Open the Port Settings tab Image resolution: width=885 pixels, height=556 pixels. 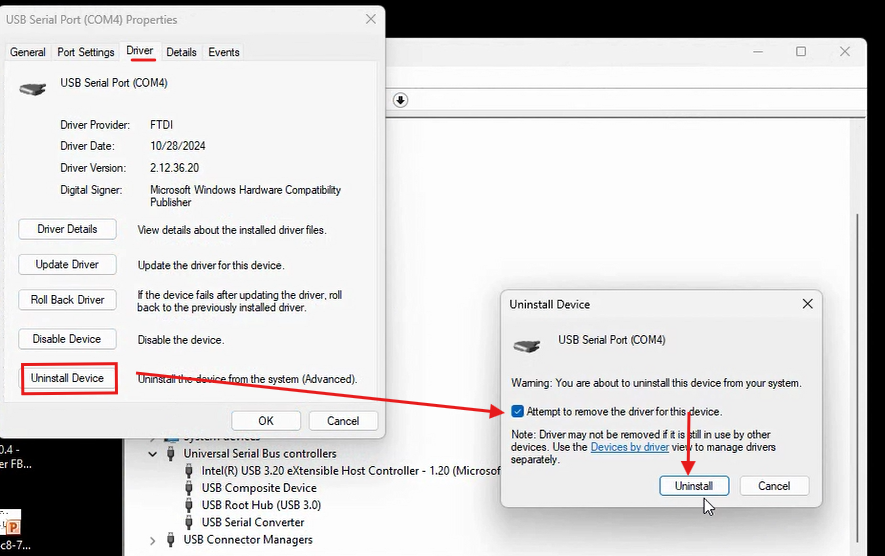86,52
